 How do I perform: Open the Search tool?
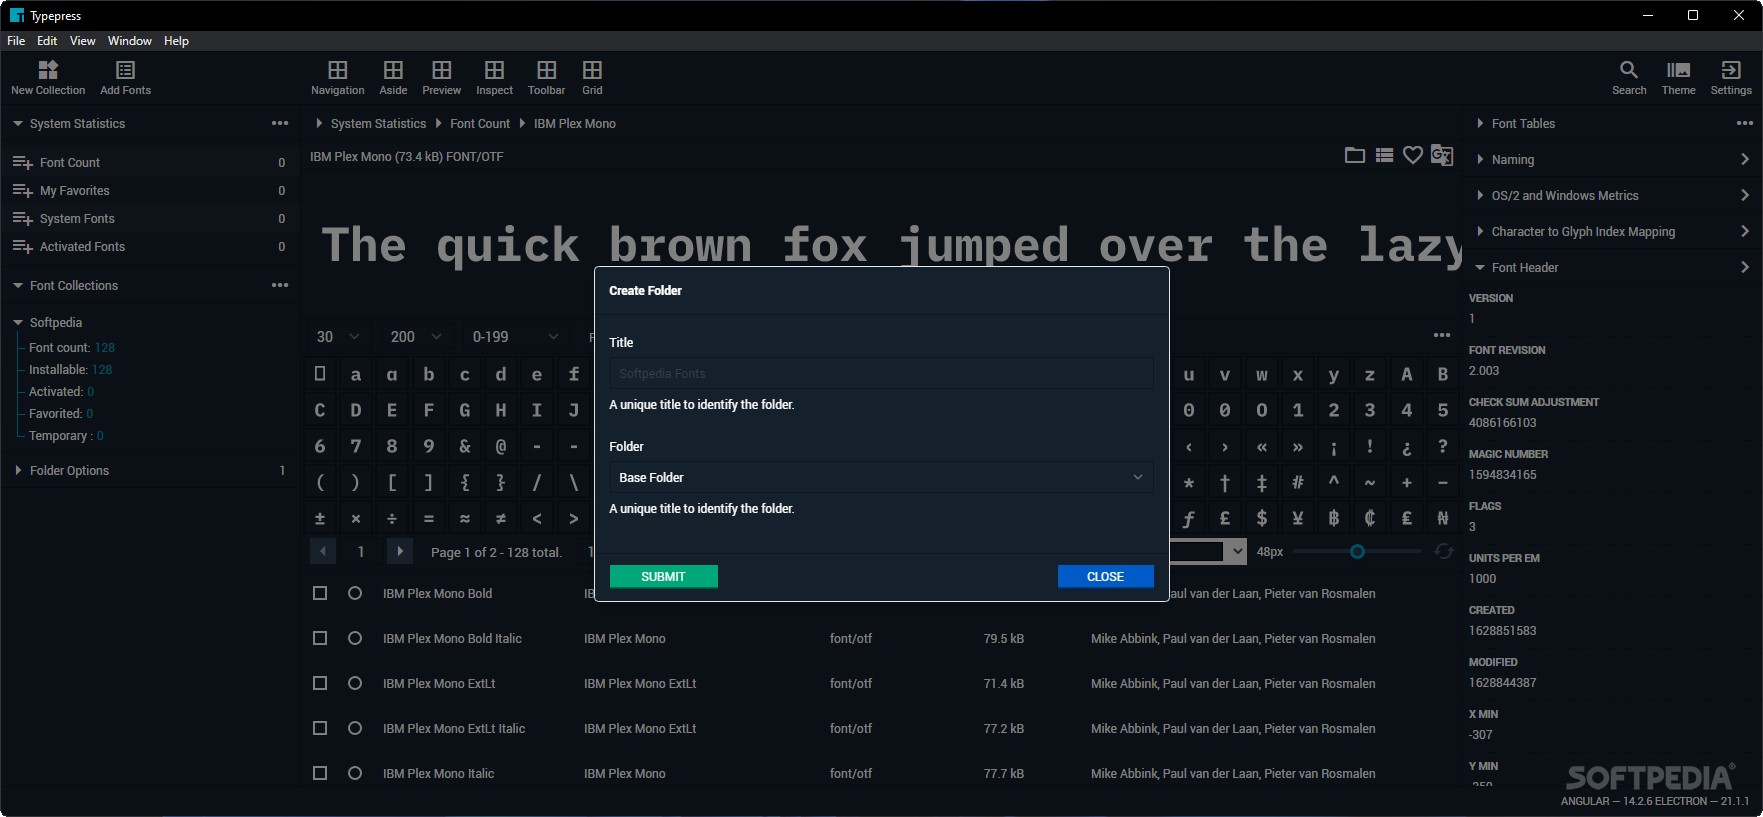tap(1629, 69)
